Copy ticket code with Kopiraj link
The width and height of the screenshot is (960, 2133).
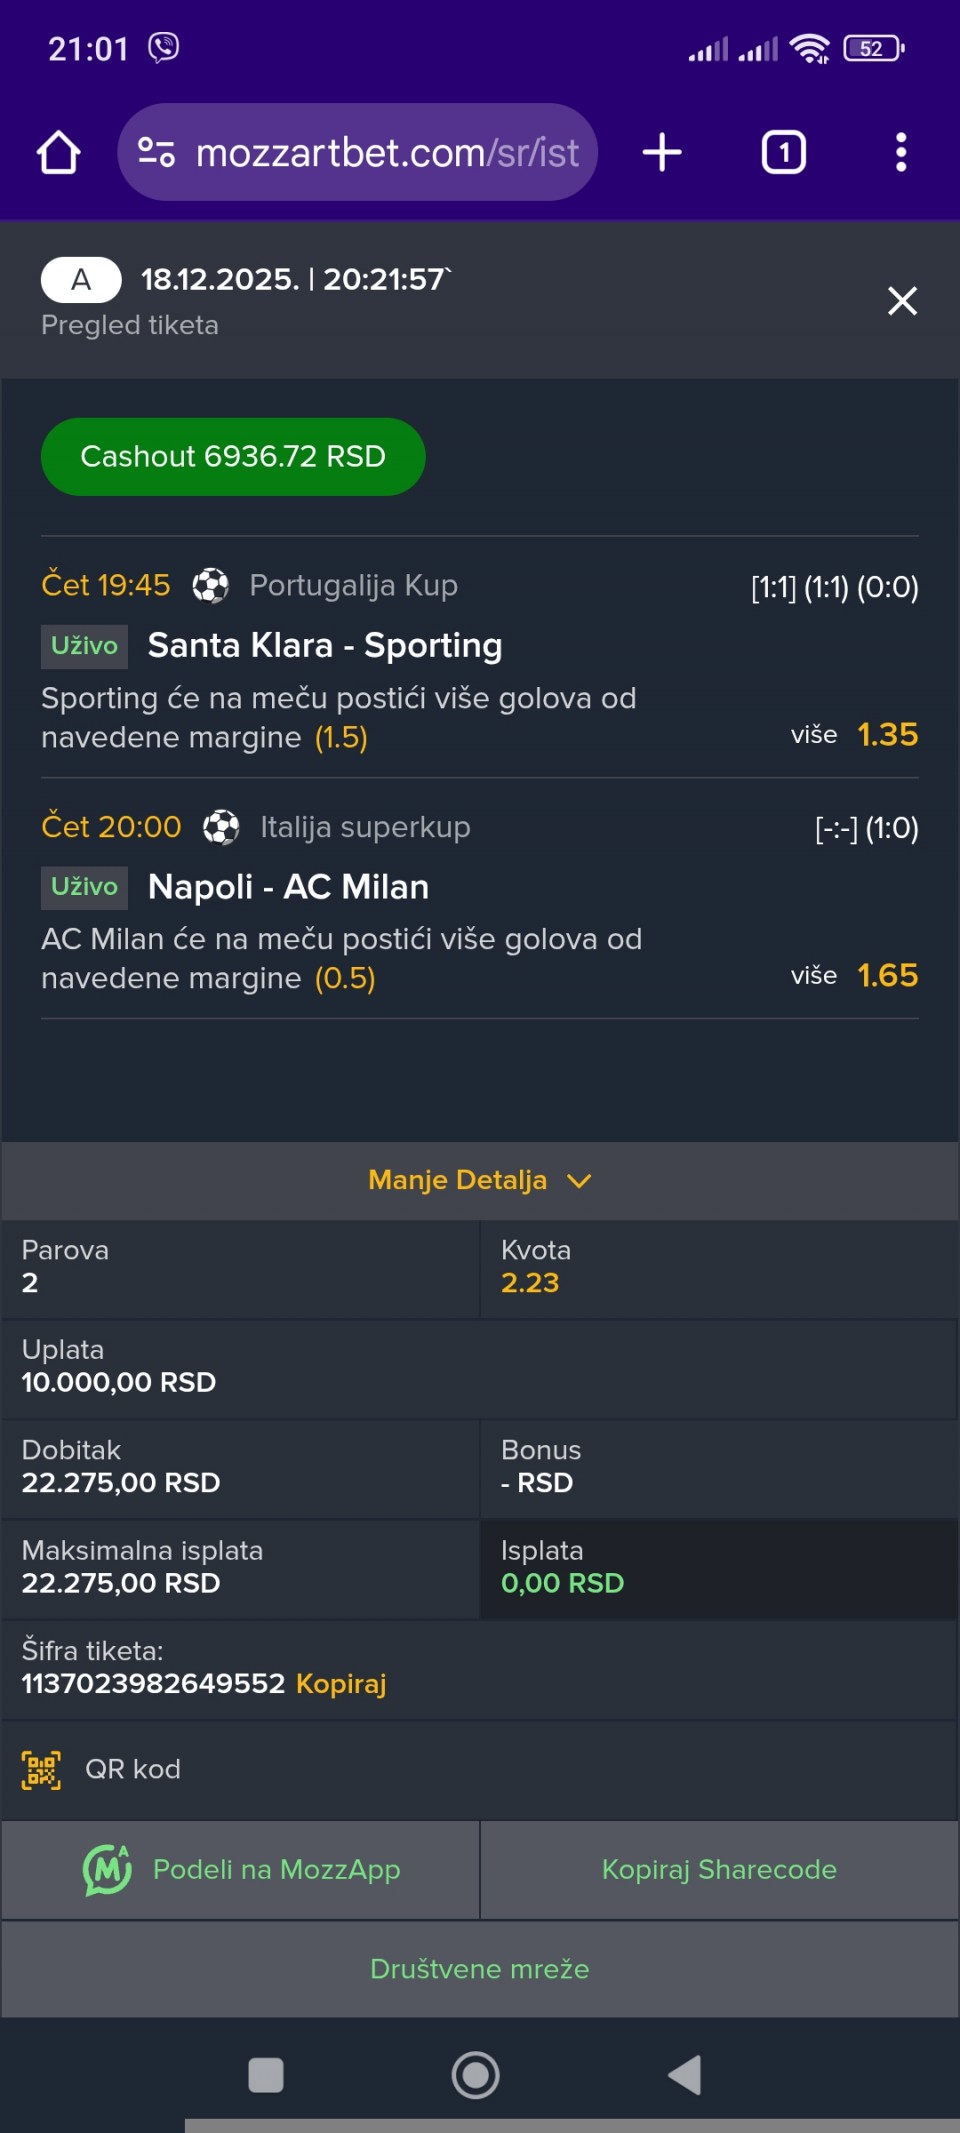point(341,1684)
